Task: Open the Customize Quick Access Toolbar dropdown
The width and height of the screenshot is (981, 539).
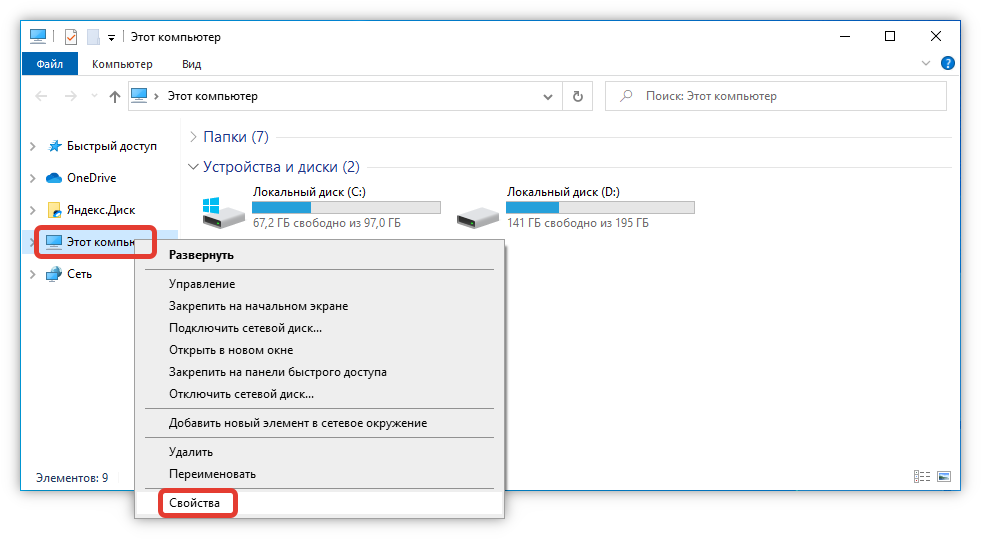Action: (111, 37)
